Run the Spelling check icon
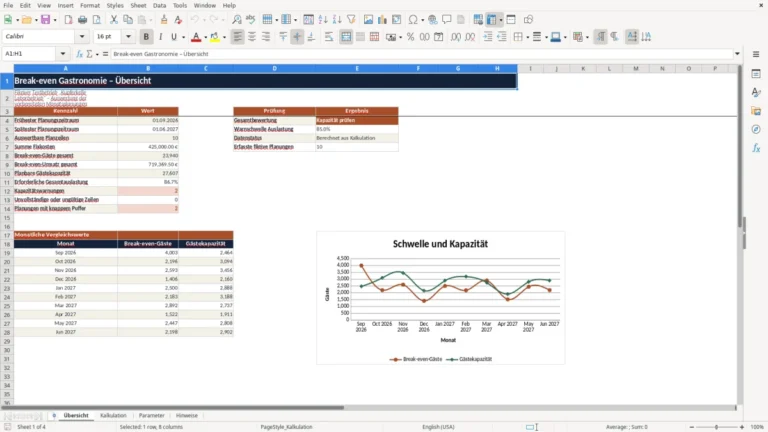768x432 pixels. pos(251,20)
